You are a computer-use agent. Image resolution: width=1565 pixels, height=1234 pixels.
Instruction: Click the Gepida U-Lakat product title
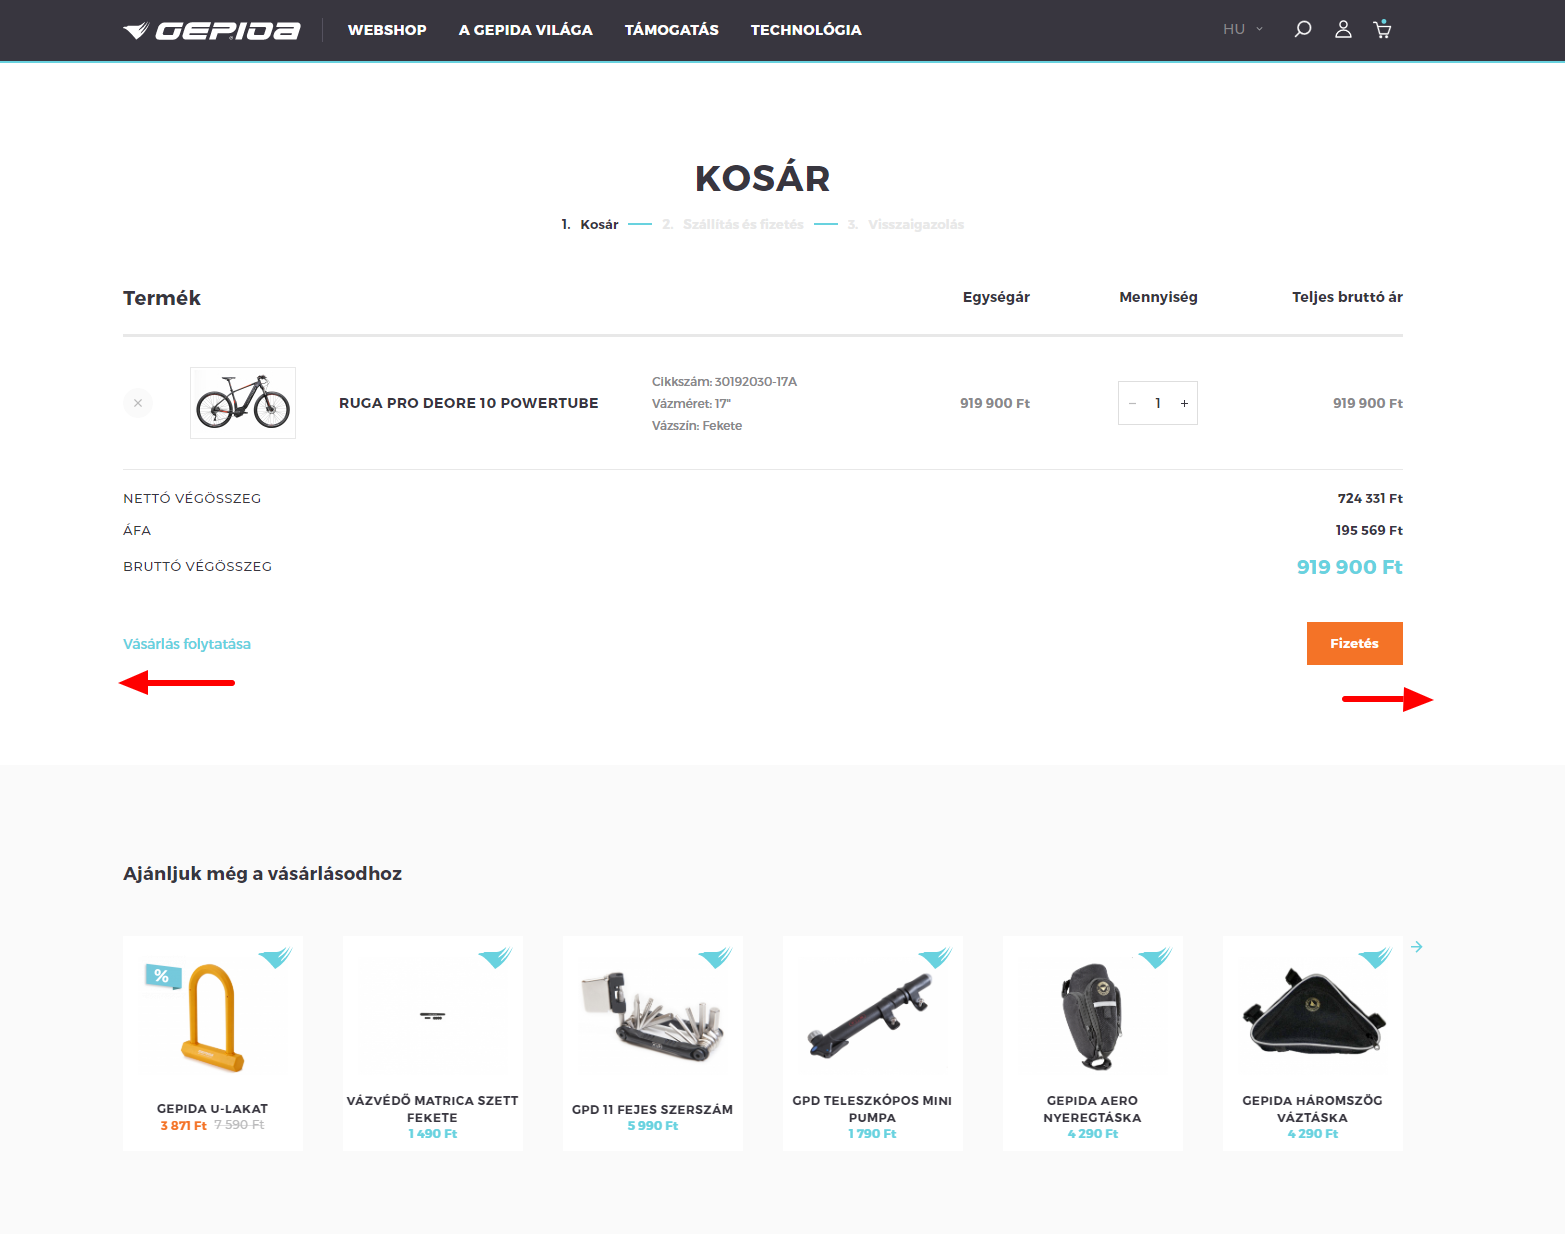213,1108
